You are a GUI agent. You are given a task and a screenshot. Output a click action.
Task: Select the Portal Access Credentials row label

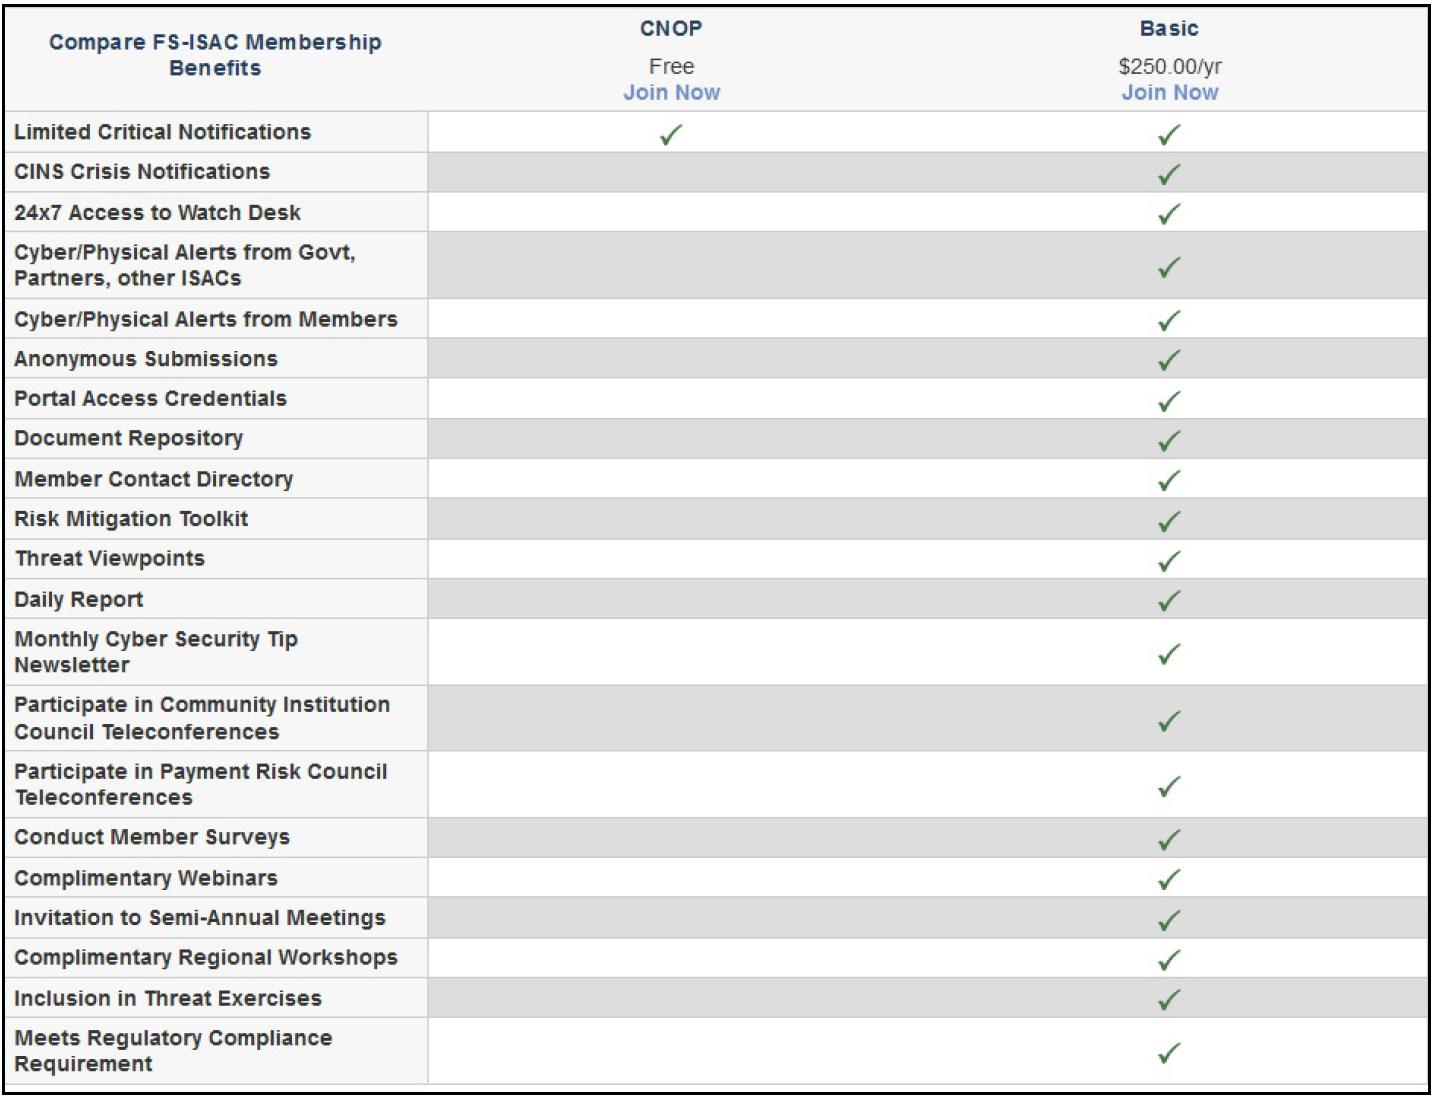[150, 399]
